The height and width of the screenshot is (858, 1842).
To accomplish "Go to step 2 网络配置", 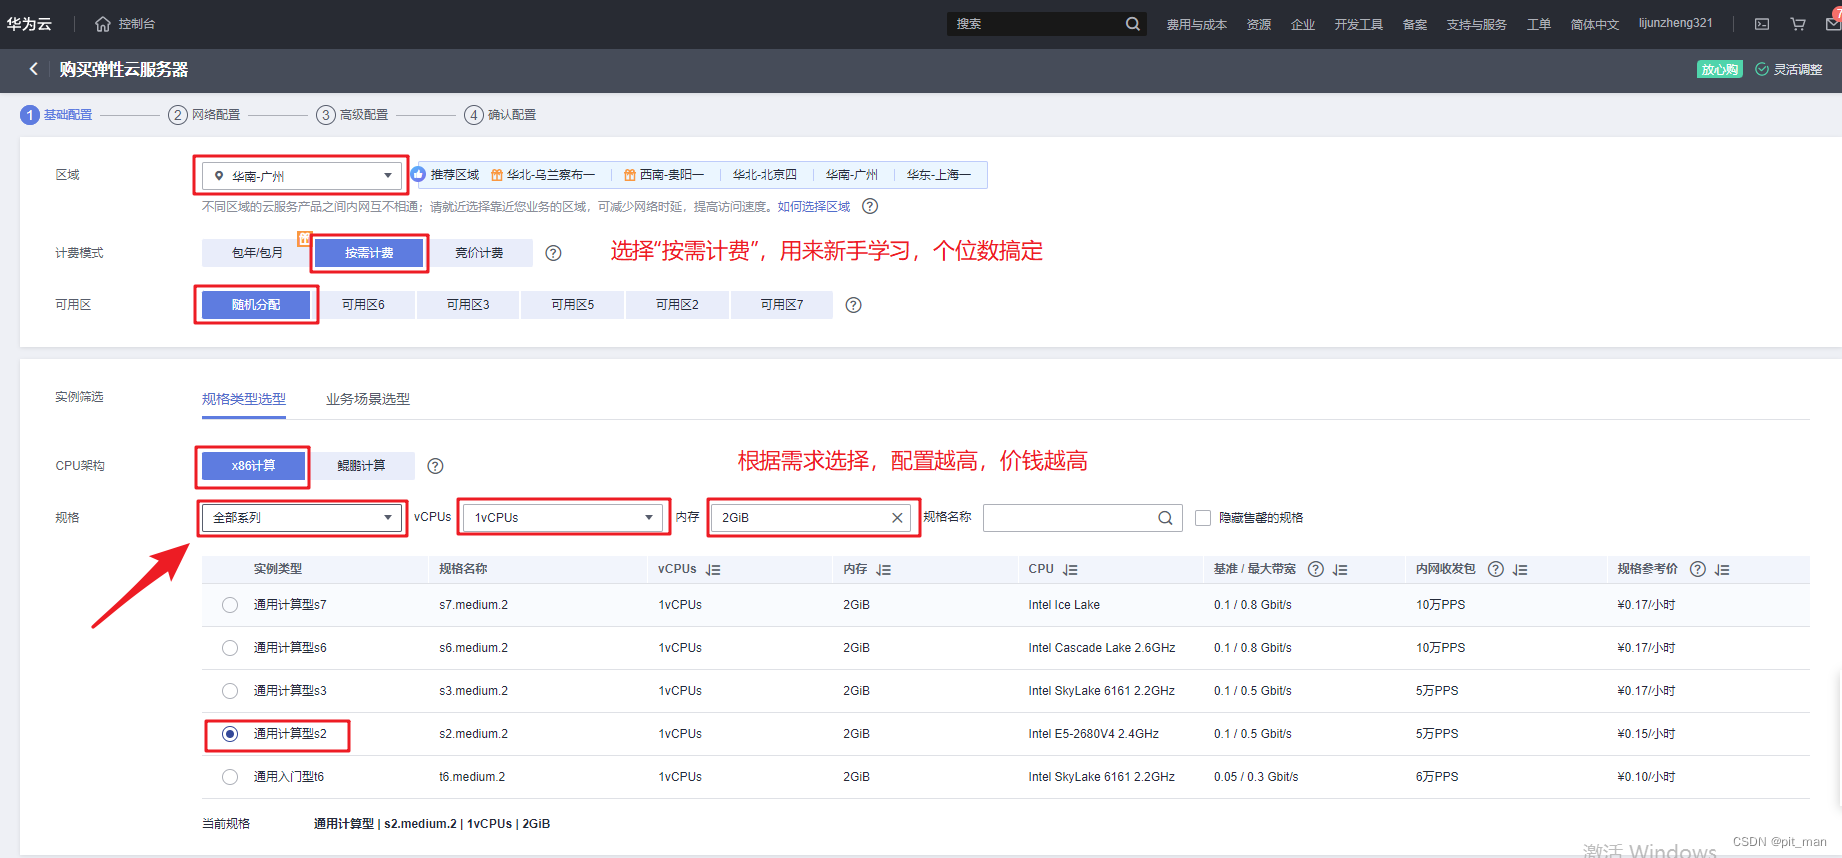I will click(x=205, y=115).
